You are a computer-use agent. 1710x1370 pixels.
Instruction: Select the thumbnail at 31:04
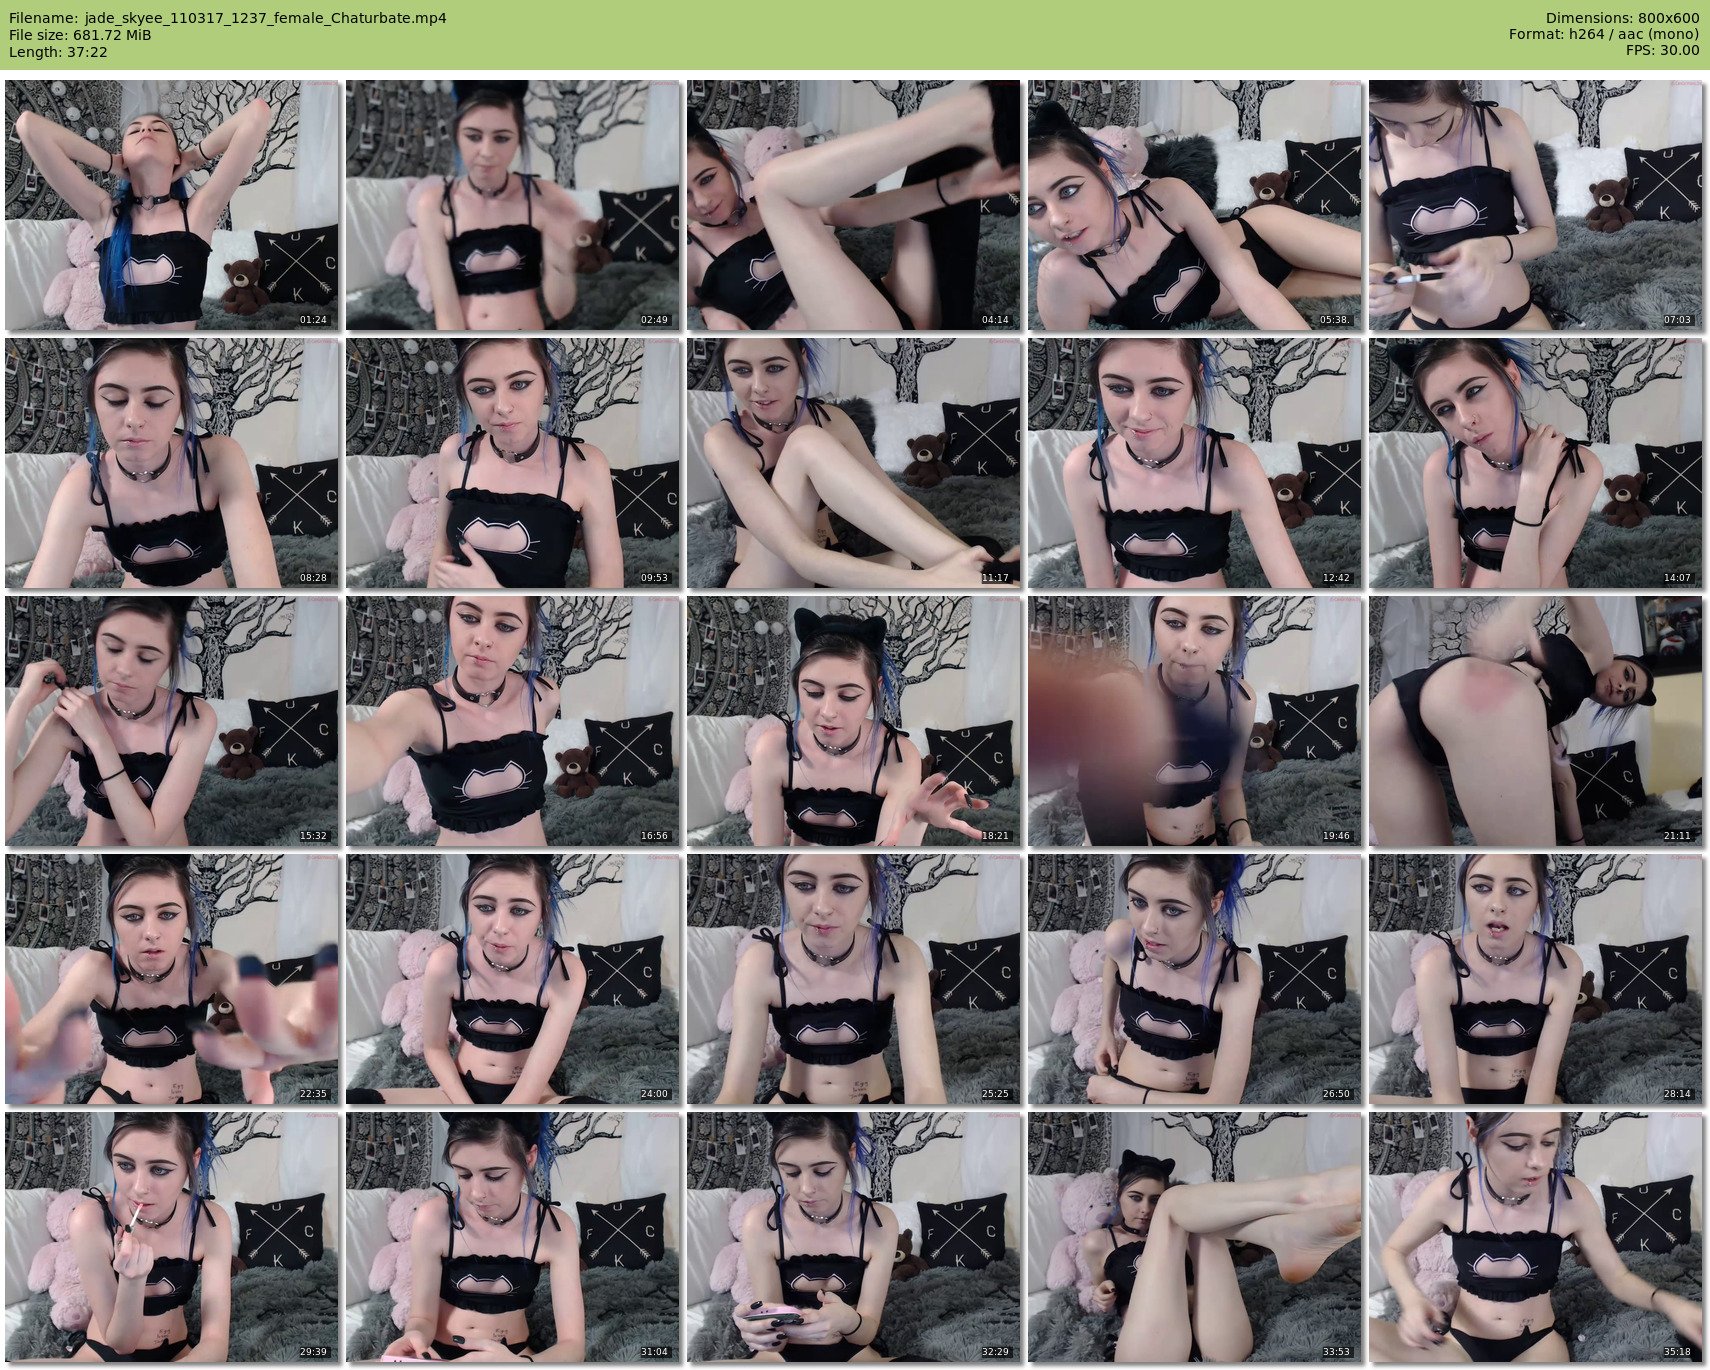pos(513,1237)
